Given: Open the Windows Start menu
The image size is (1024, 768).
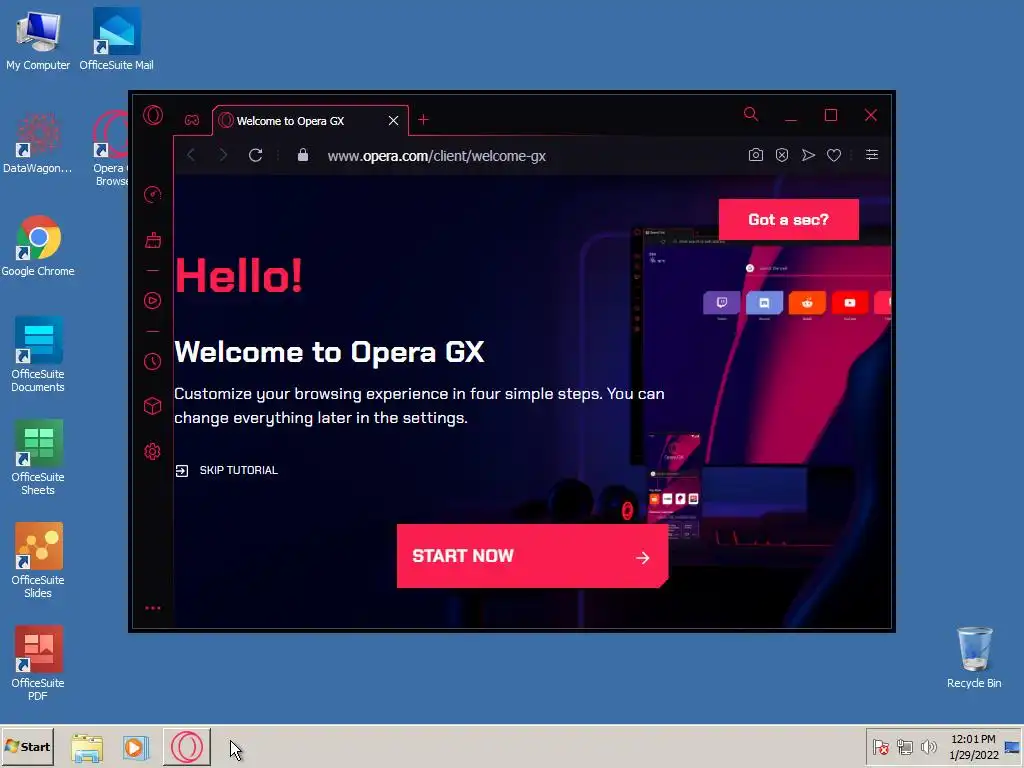Looking at the screenshot, I should coord(27,746).
